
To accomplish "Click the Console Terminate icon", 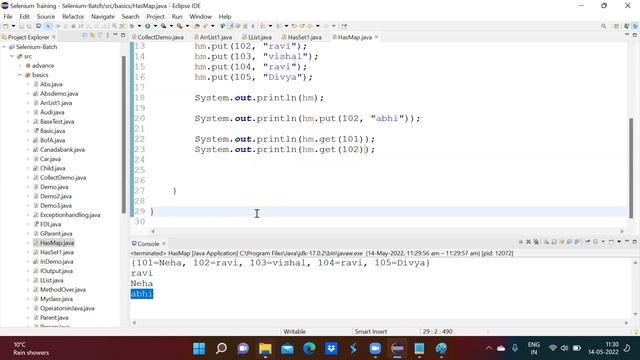I will 521,242.
